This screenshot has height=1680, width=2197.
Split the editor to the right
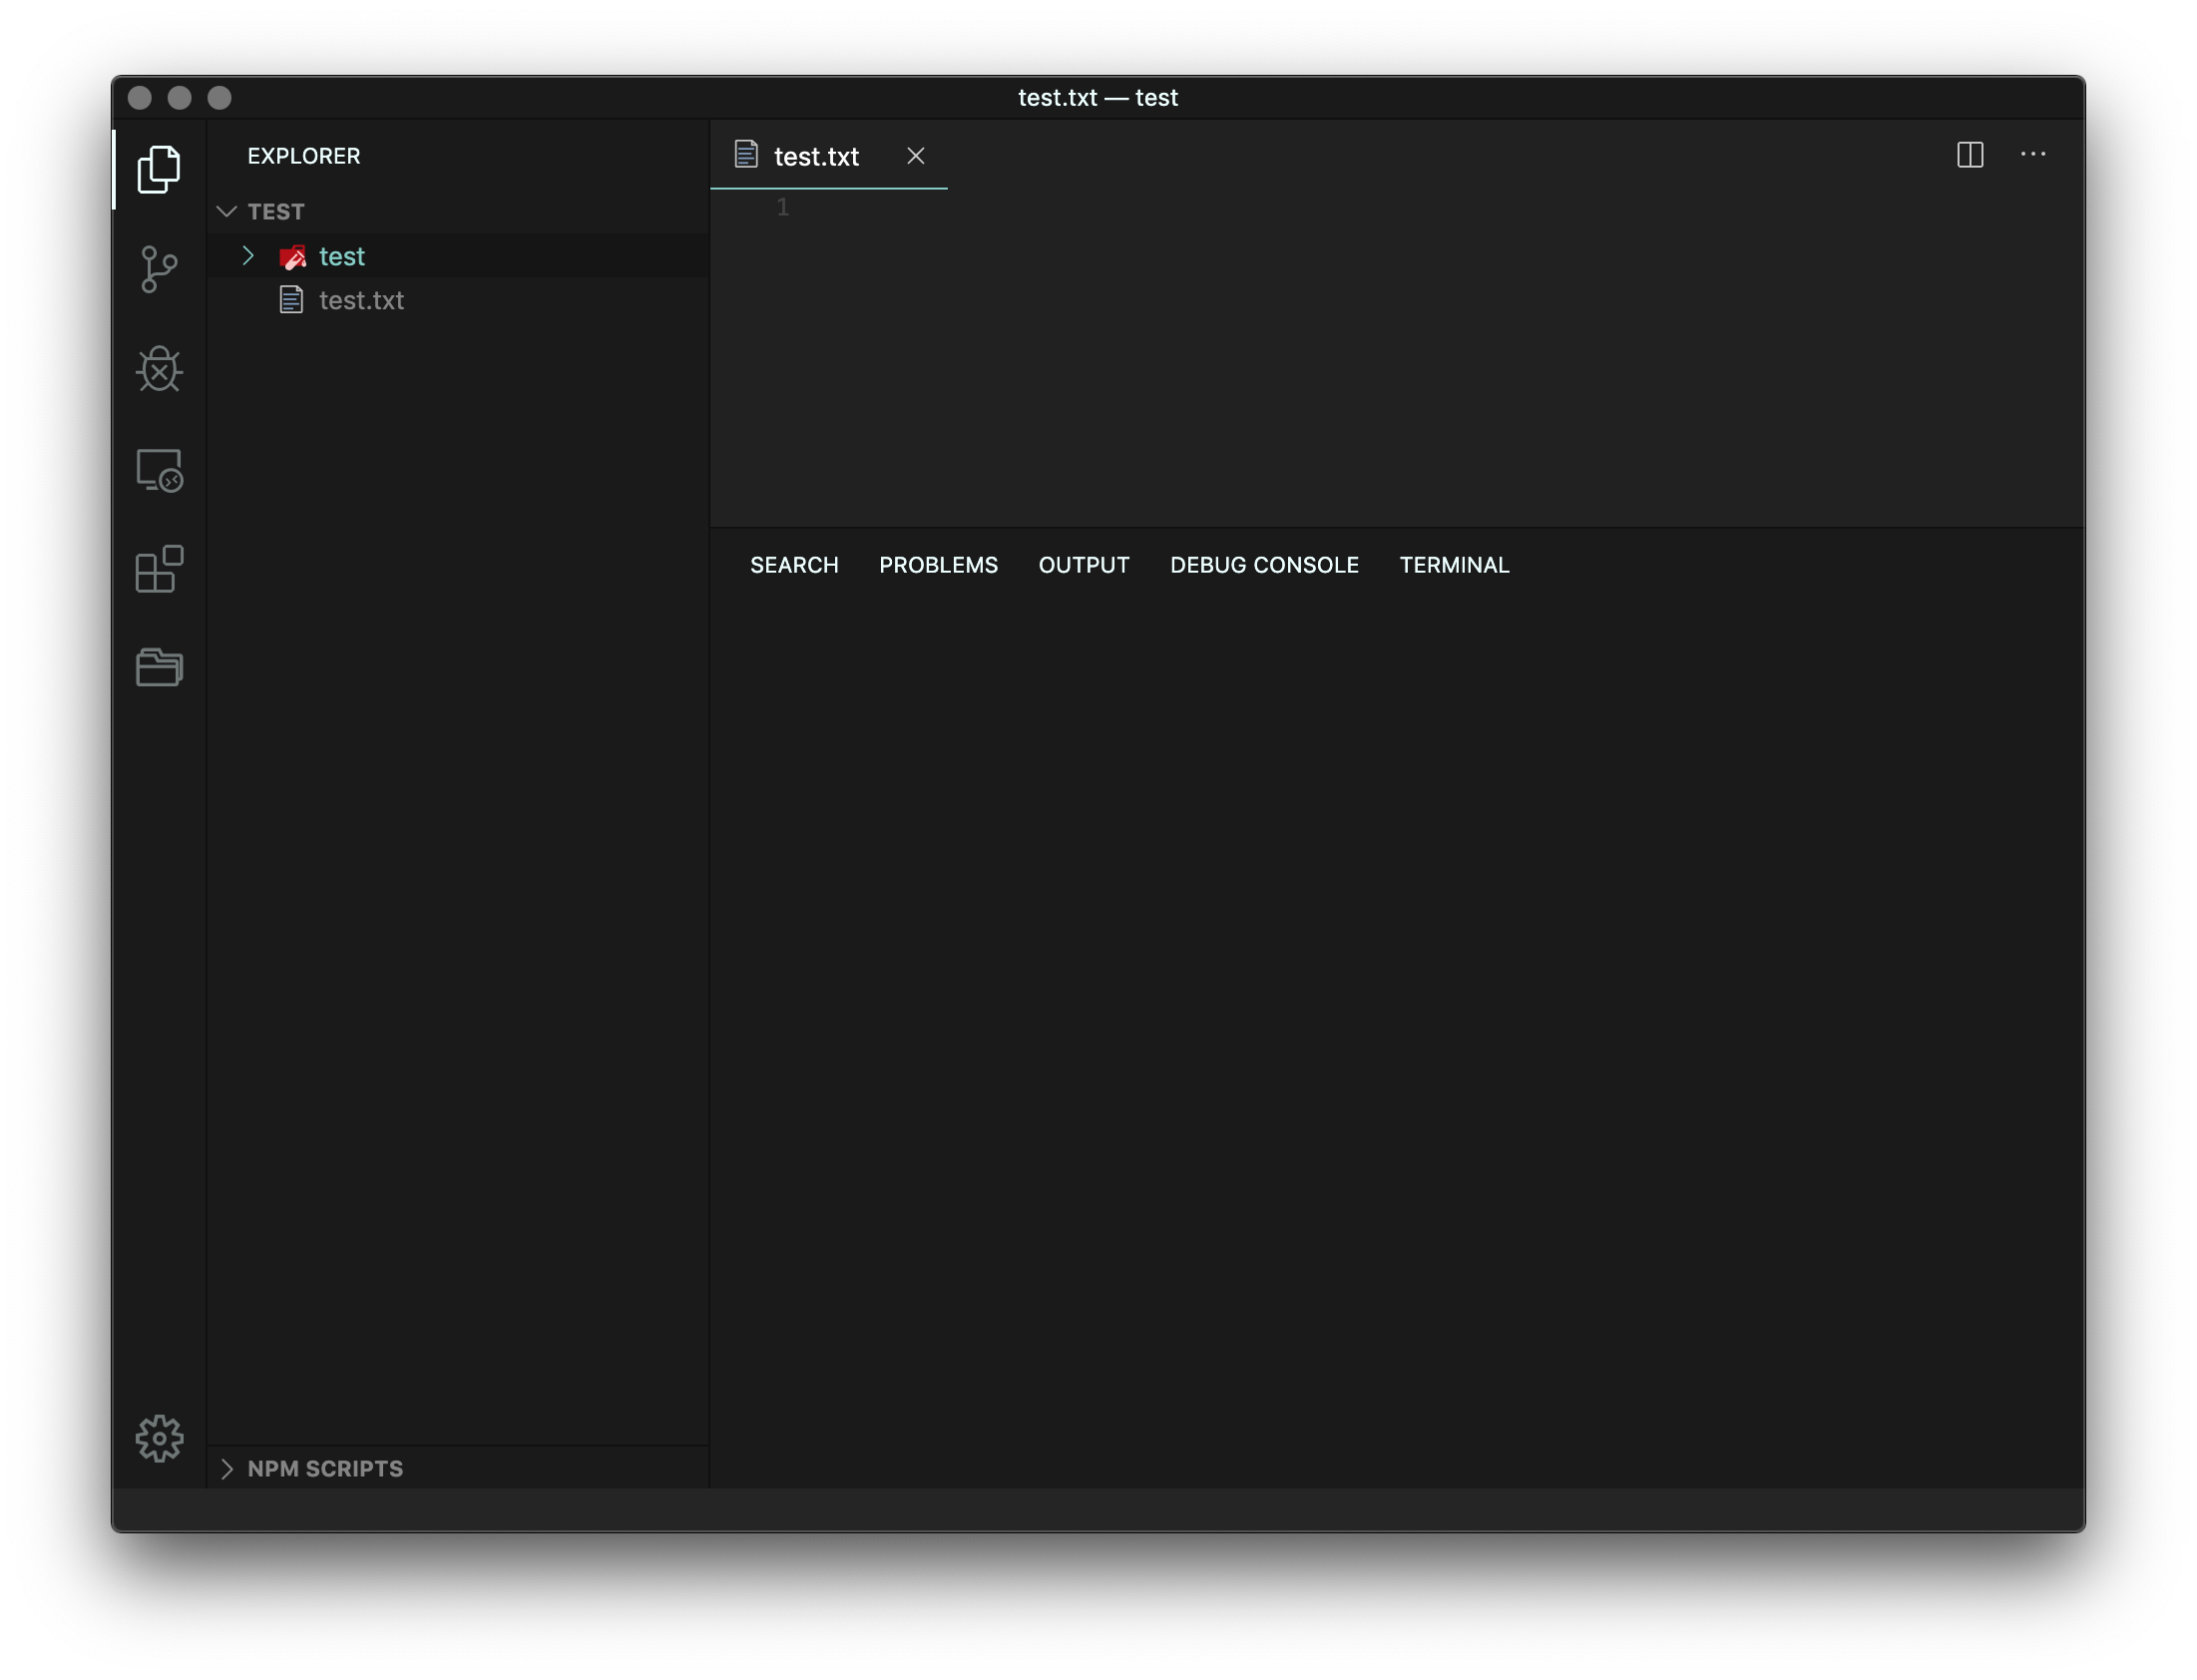(1970, 155)
